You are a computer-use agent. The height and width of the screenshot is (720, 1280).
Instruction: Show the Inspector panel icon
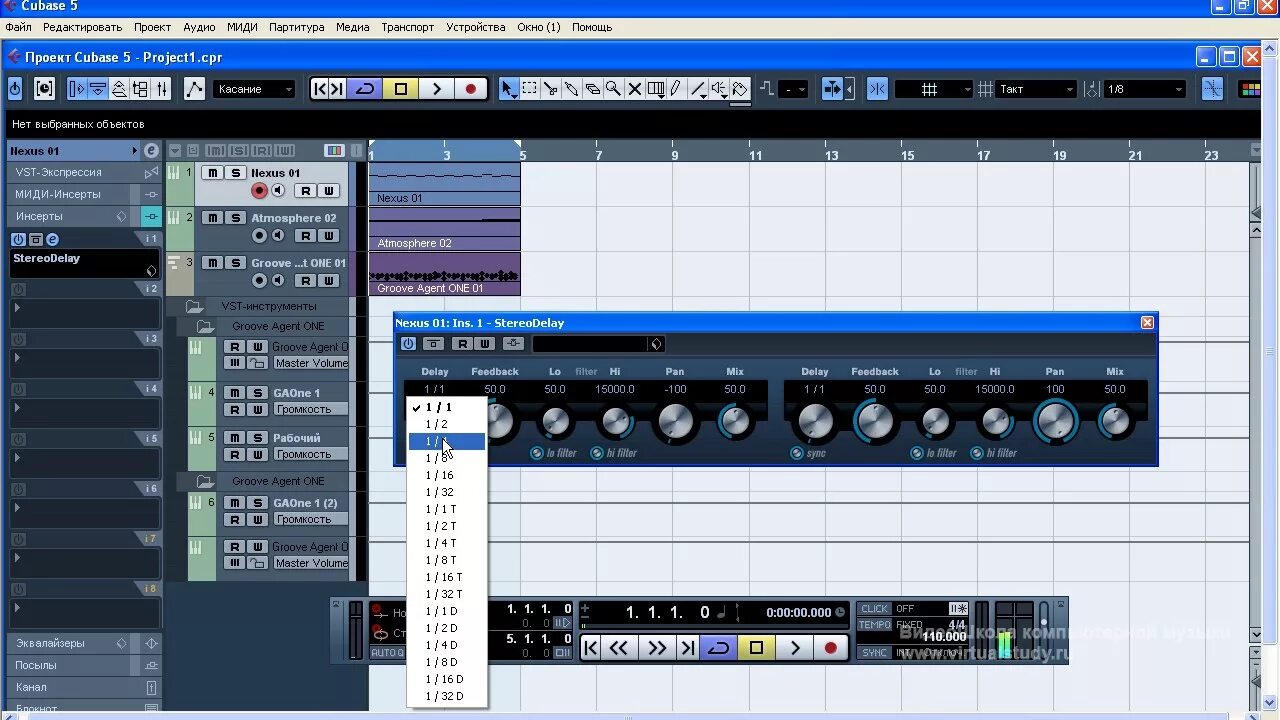pos(77,89)
